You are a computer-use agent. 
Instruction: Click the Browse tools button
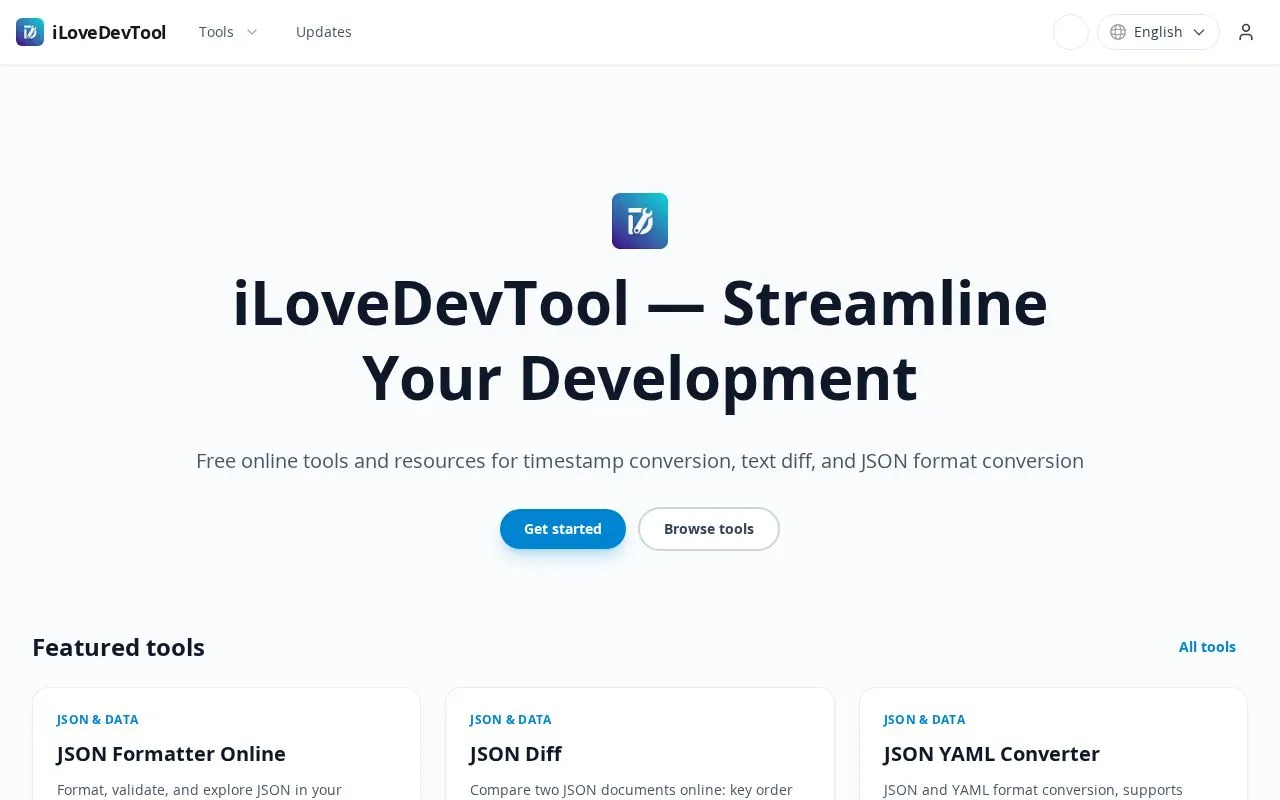(x=709, y=529)
